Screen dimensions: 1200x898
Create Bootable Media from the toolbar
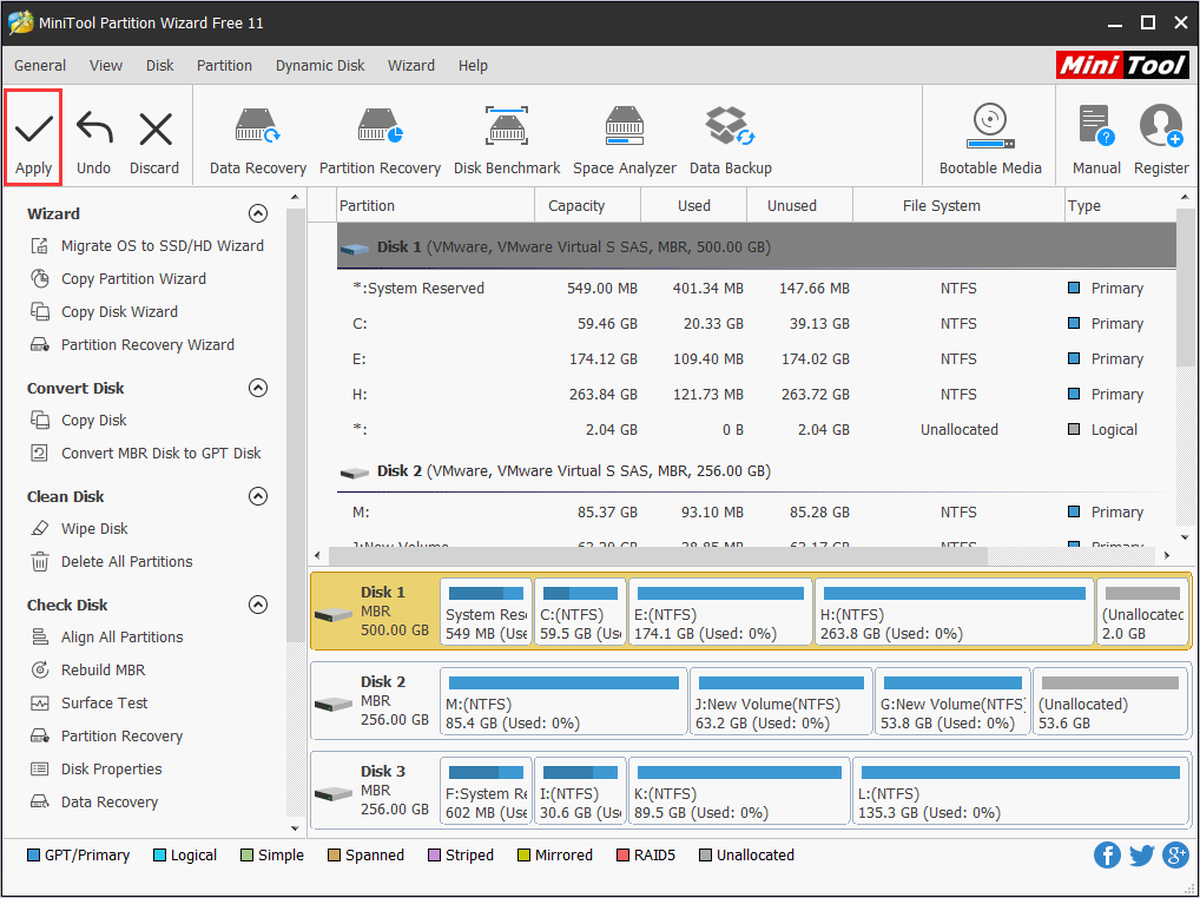(x=990, y=142)
